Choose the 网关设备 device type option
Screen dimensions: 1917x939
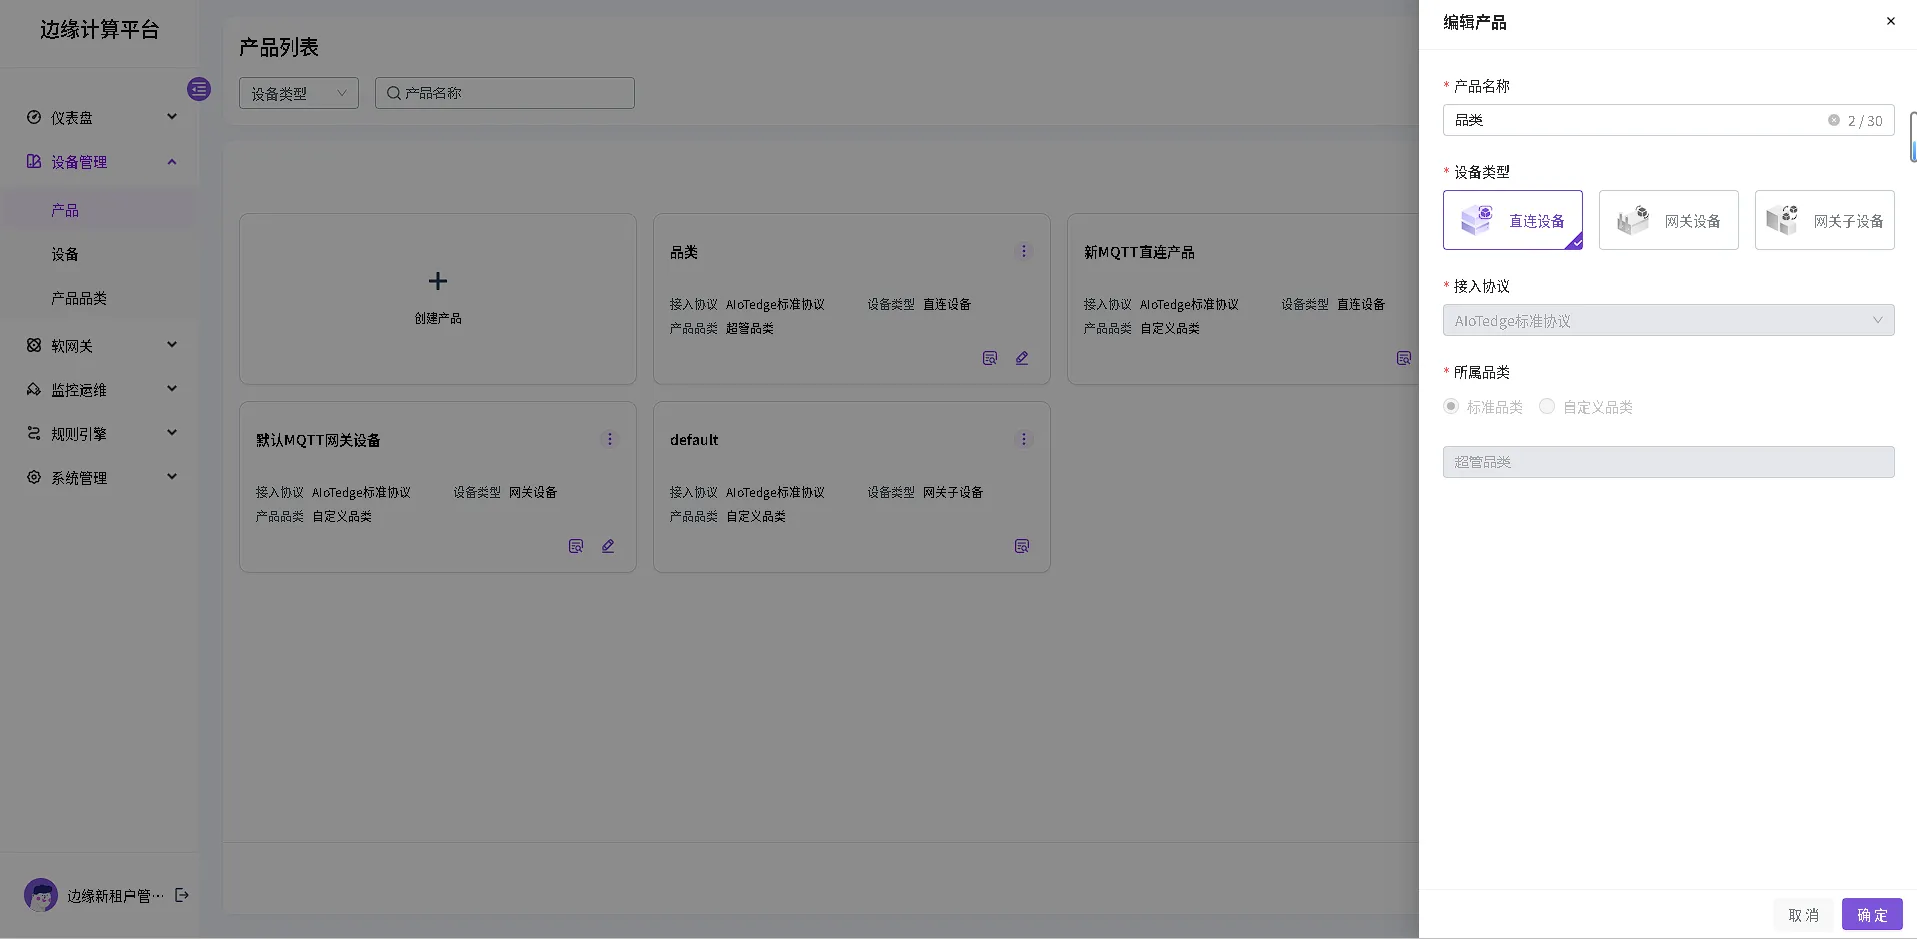tap(1668, 220)
